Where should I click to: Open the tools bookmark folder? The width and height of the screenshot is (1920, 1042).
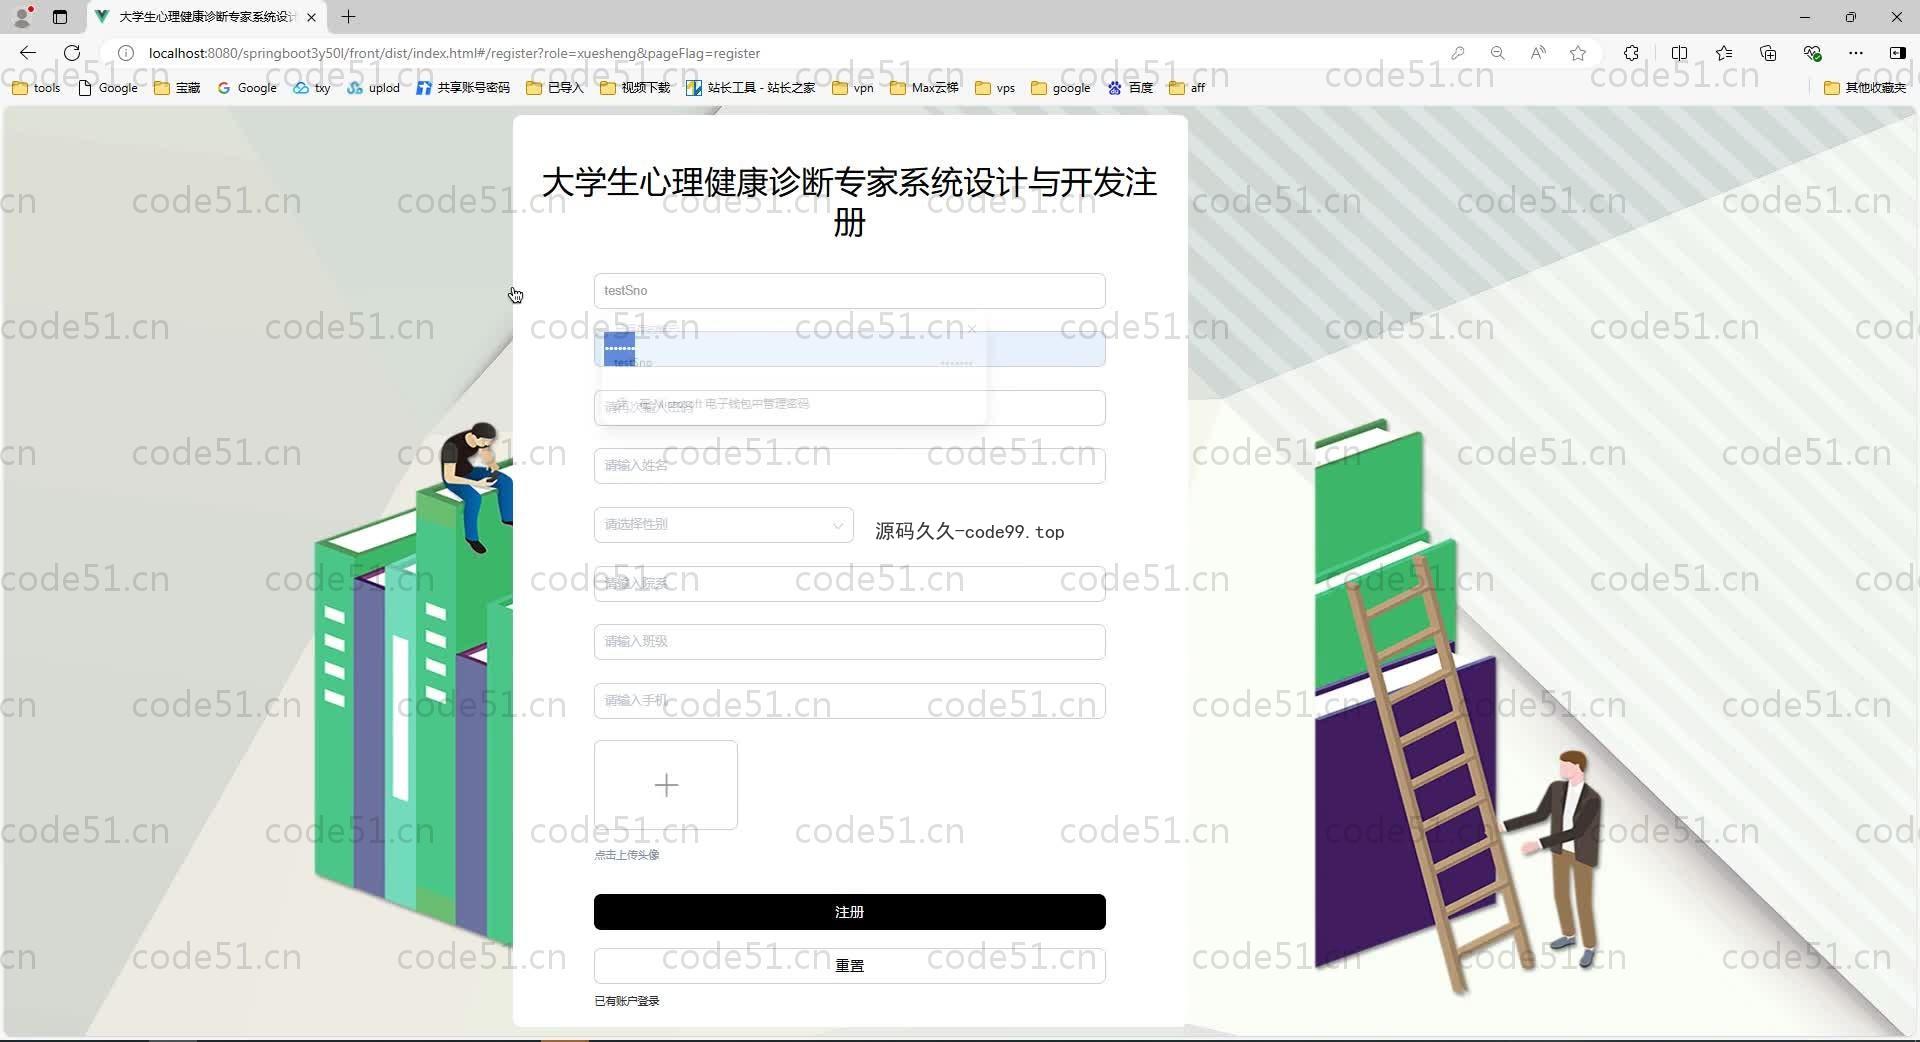[36, 88]
